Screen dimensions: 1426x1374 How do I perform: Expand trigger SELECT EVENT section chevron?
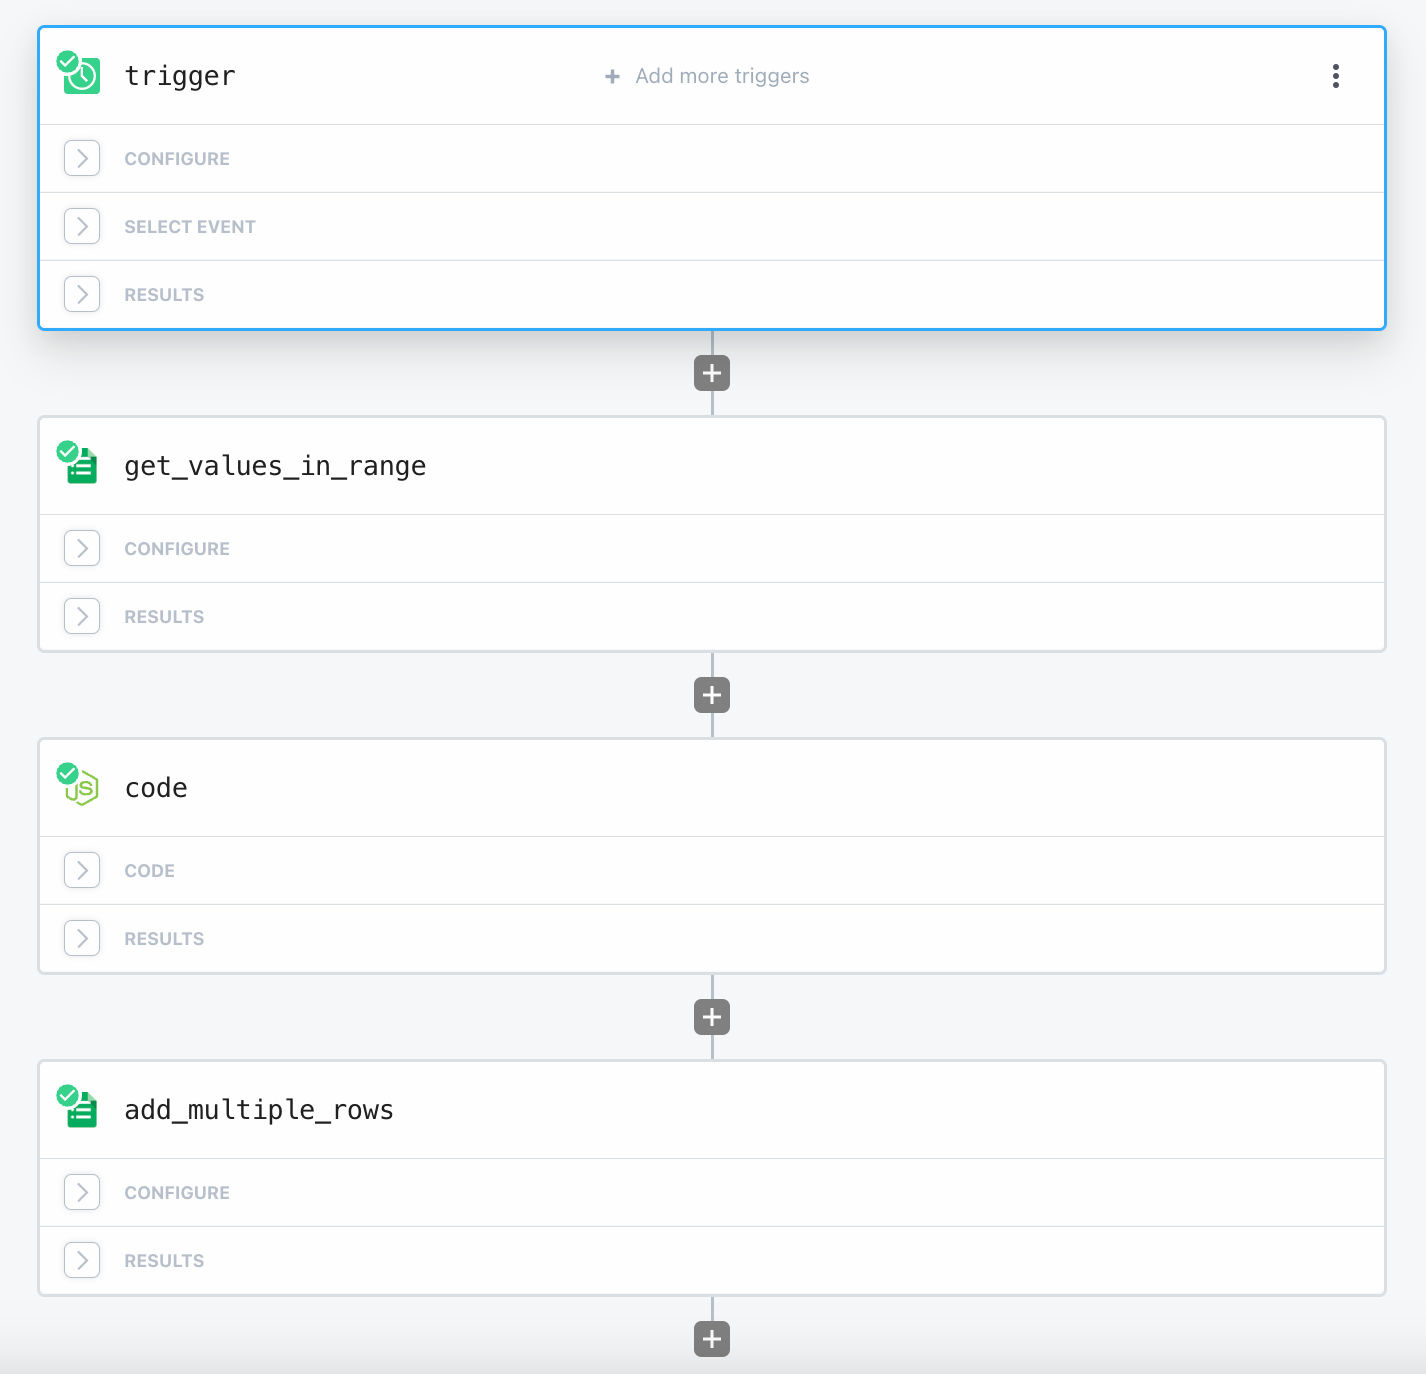[82, 226]
